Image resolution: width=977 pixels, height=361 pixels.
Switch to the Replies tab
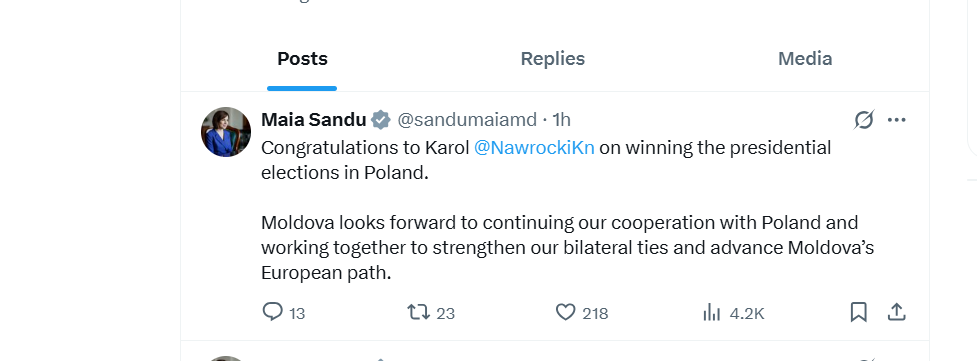click(x=553, y=59)
